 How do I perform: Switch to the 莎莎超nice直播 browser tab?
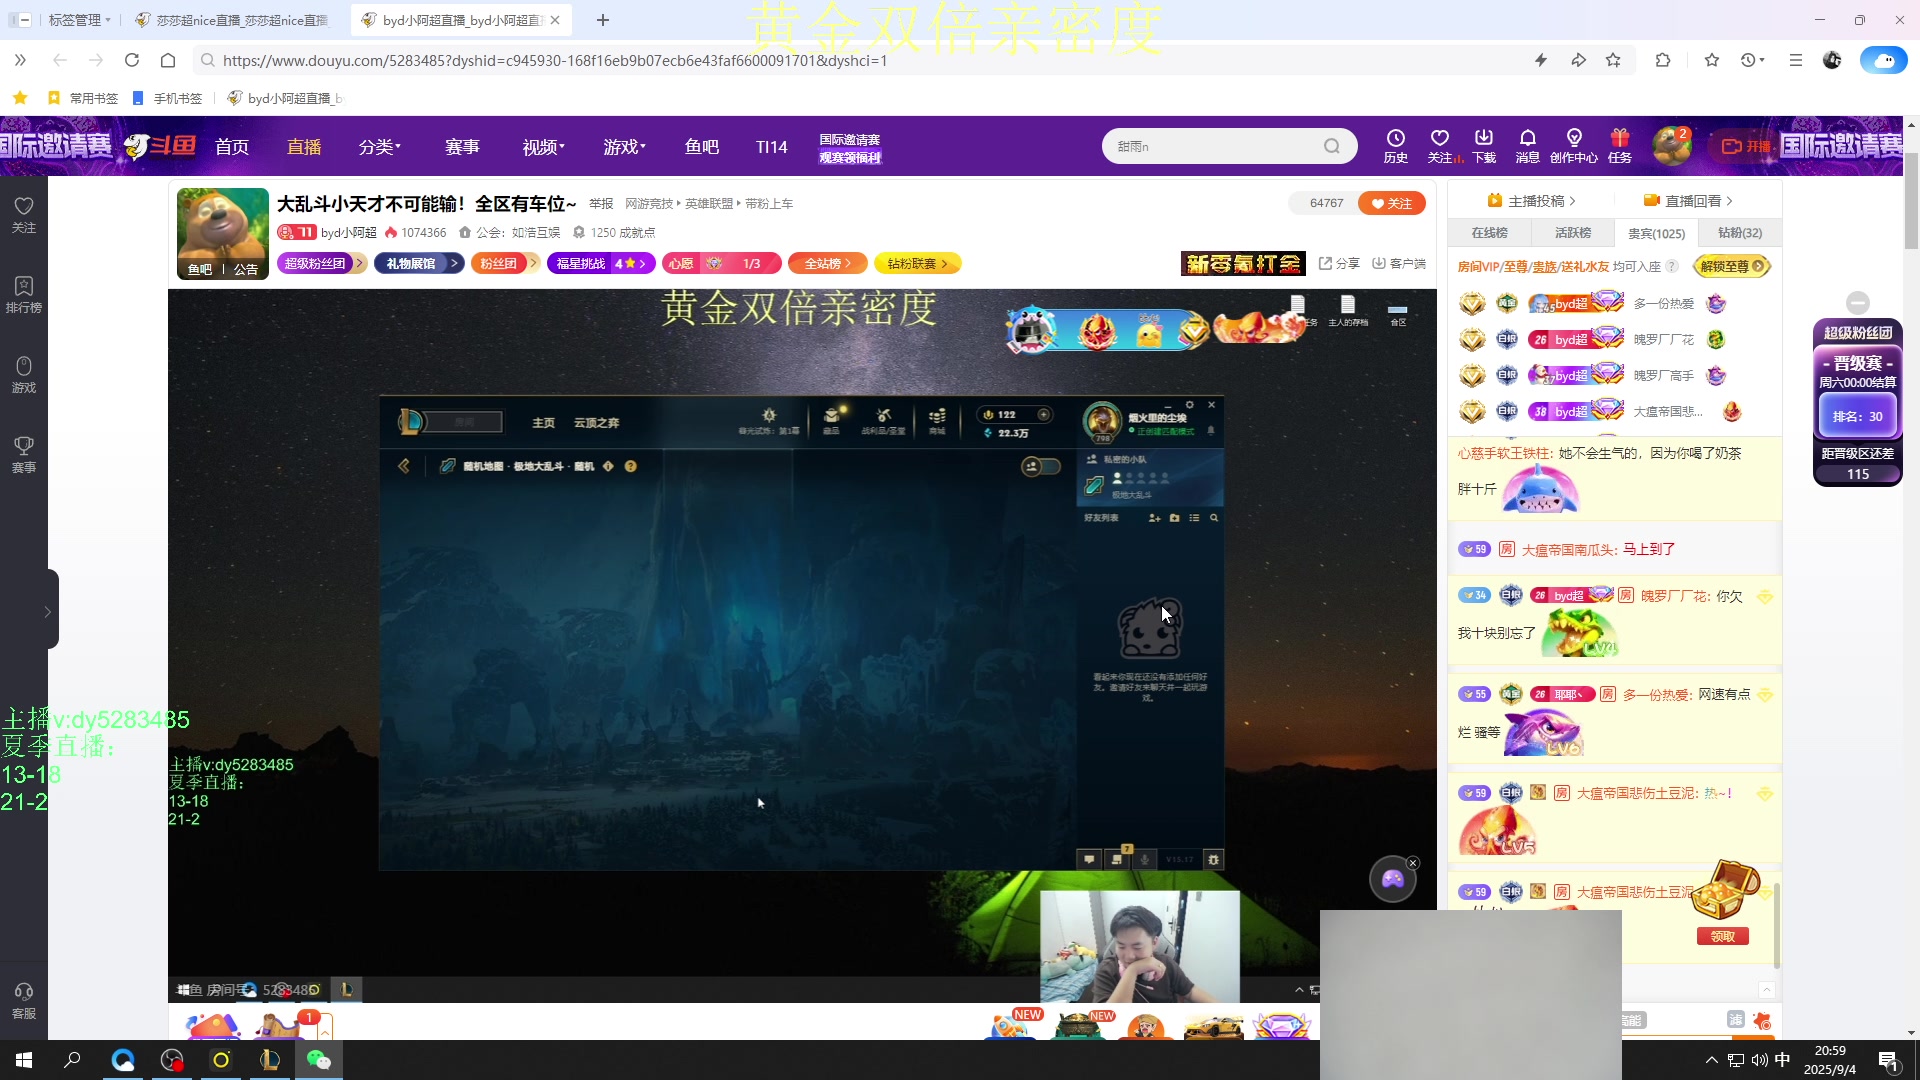tap(232, 20)
